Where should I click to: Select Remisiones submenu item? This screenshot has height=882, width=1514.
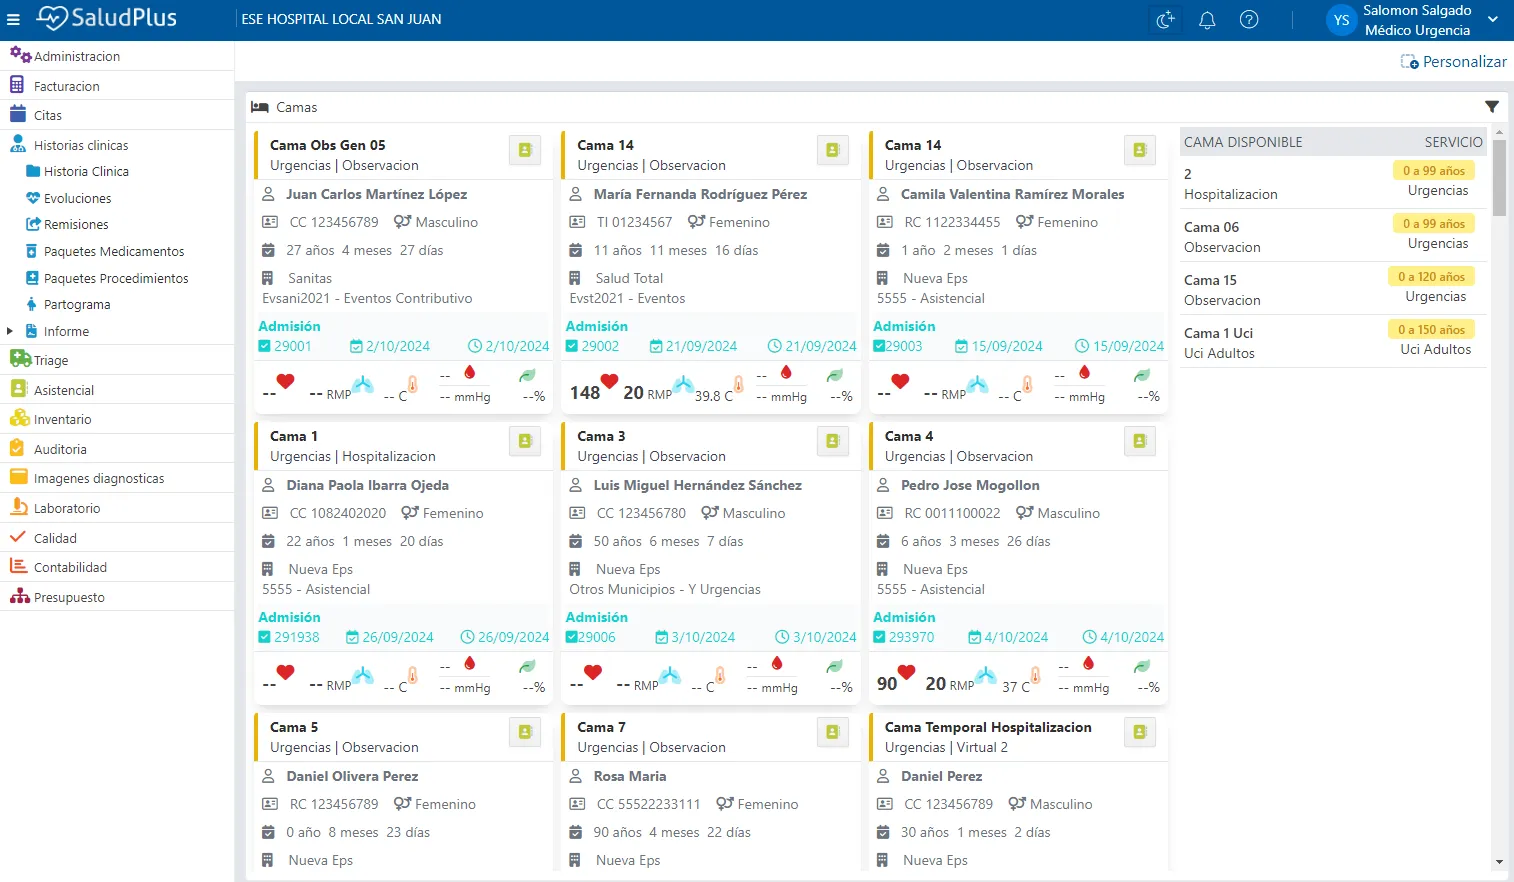pos(76,225)
